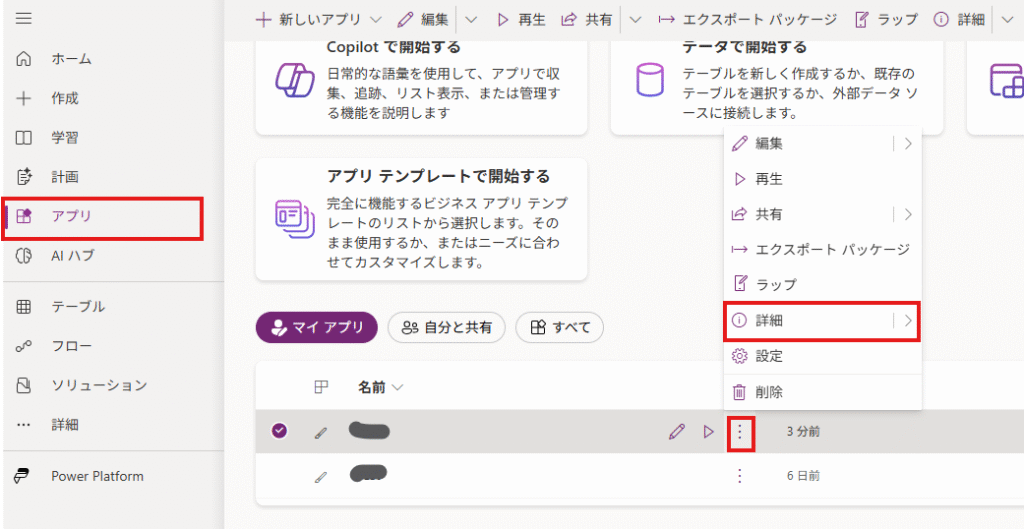Switch to the マイ アプリ filter
The height and width of the screenshot is (529, 1024).
317,327
